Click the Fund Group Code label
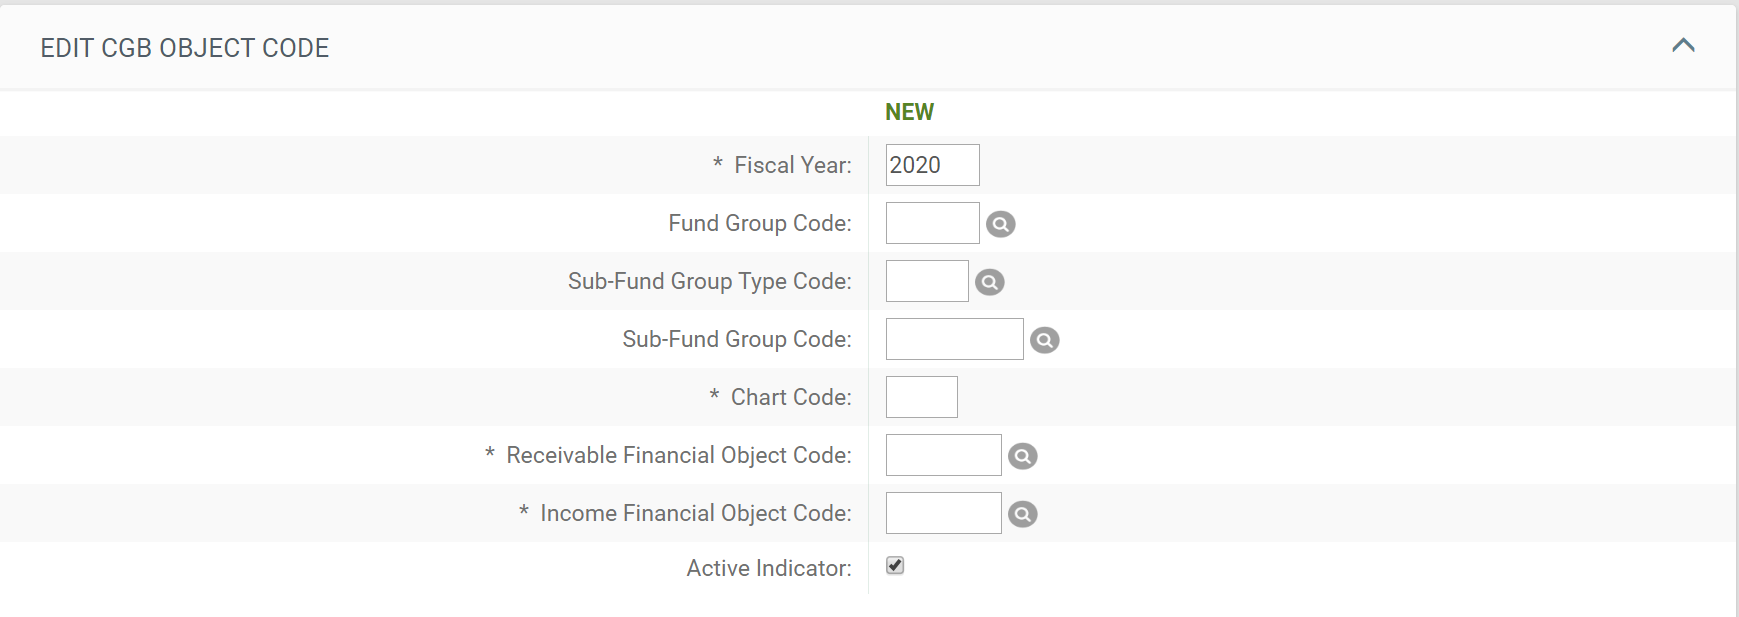 click(x=759, y=223)
